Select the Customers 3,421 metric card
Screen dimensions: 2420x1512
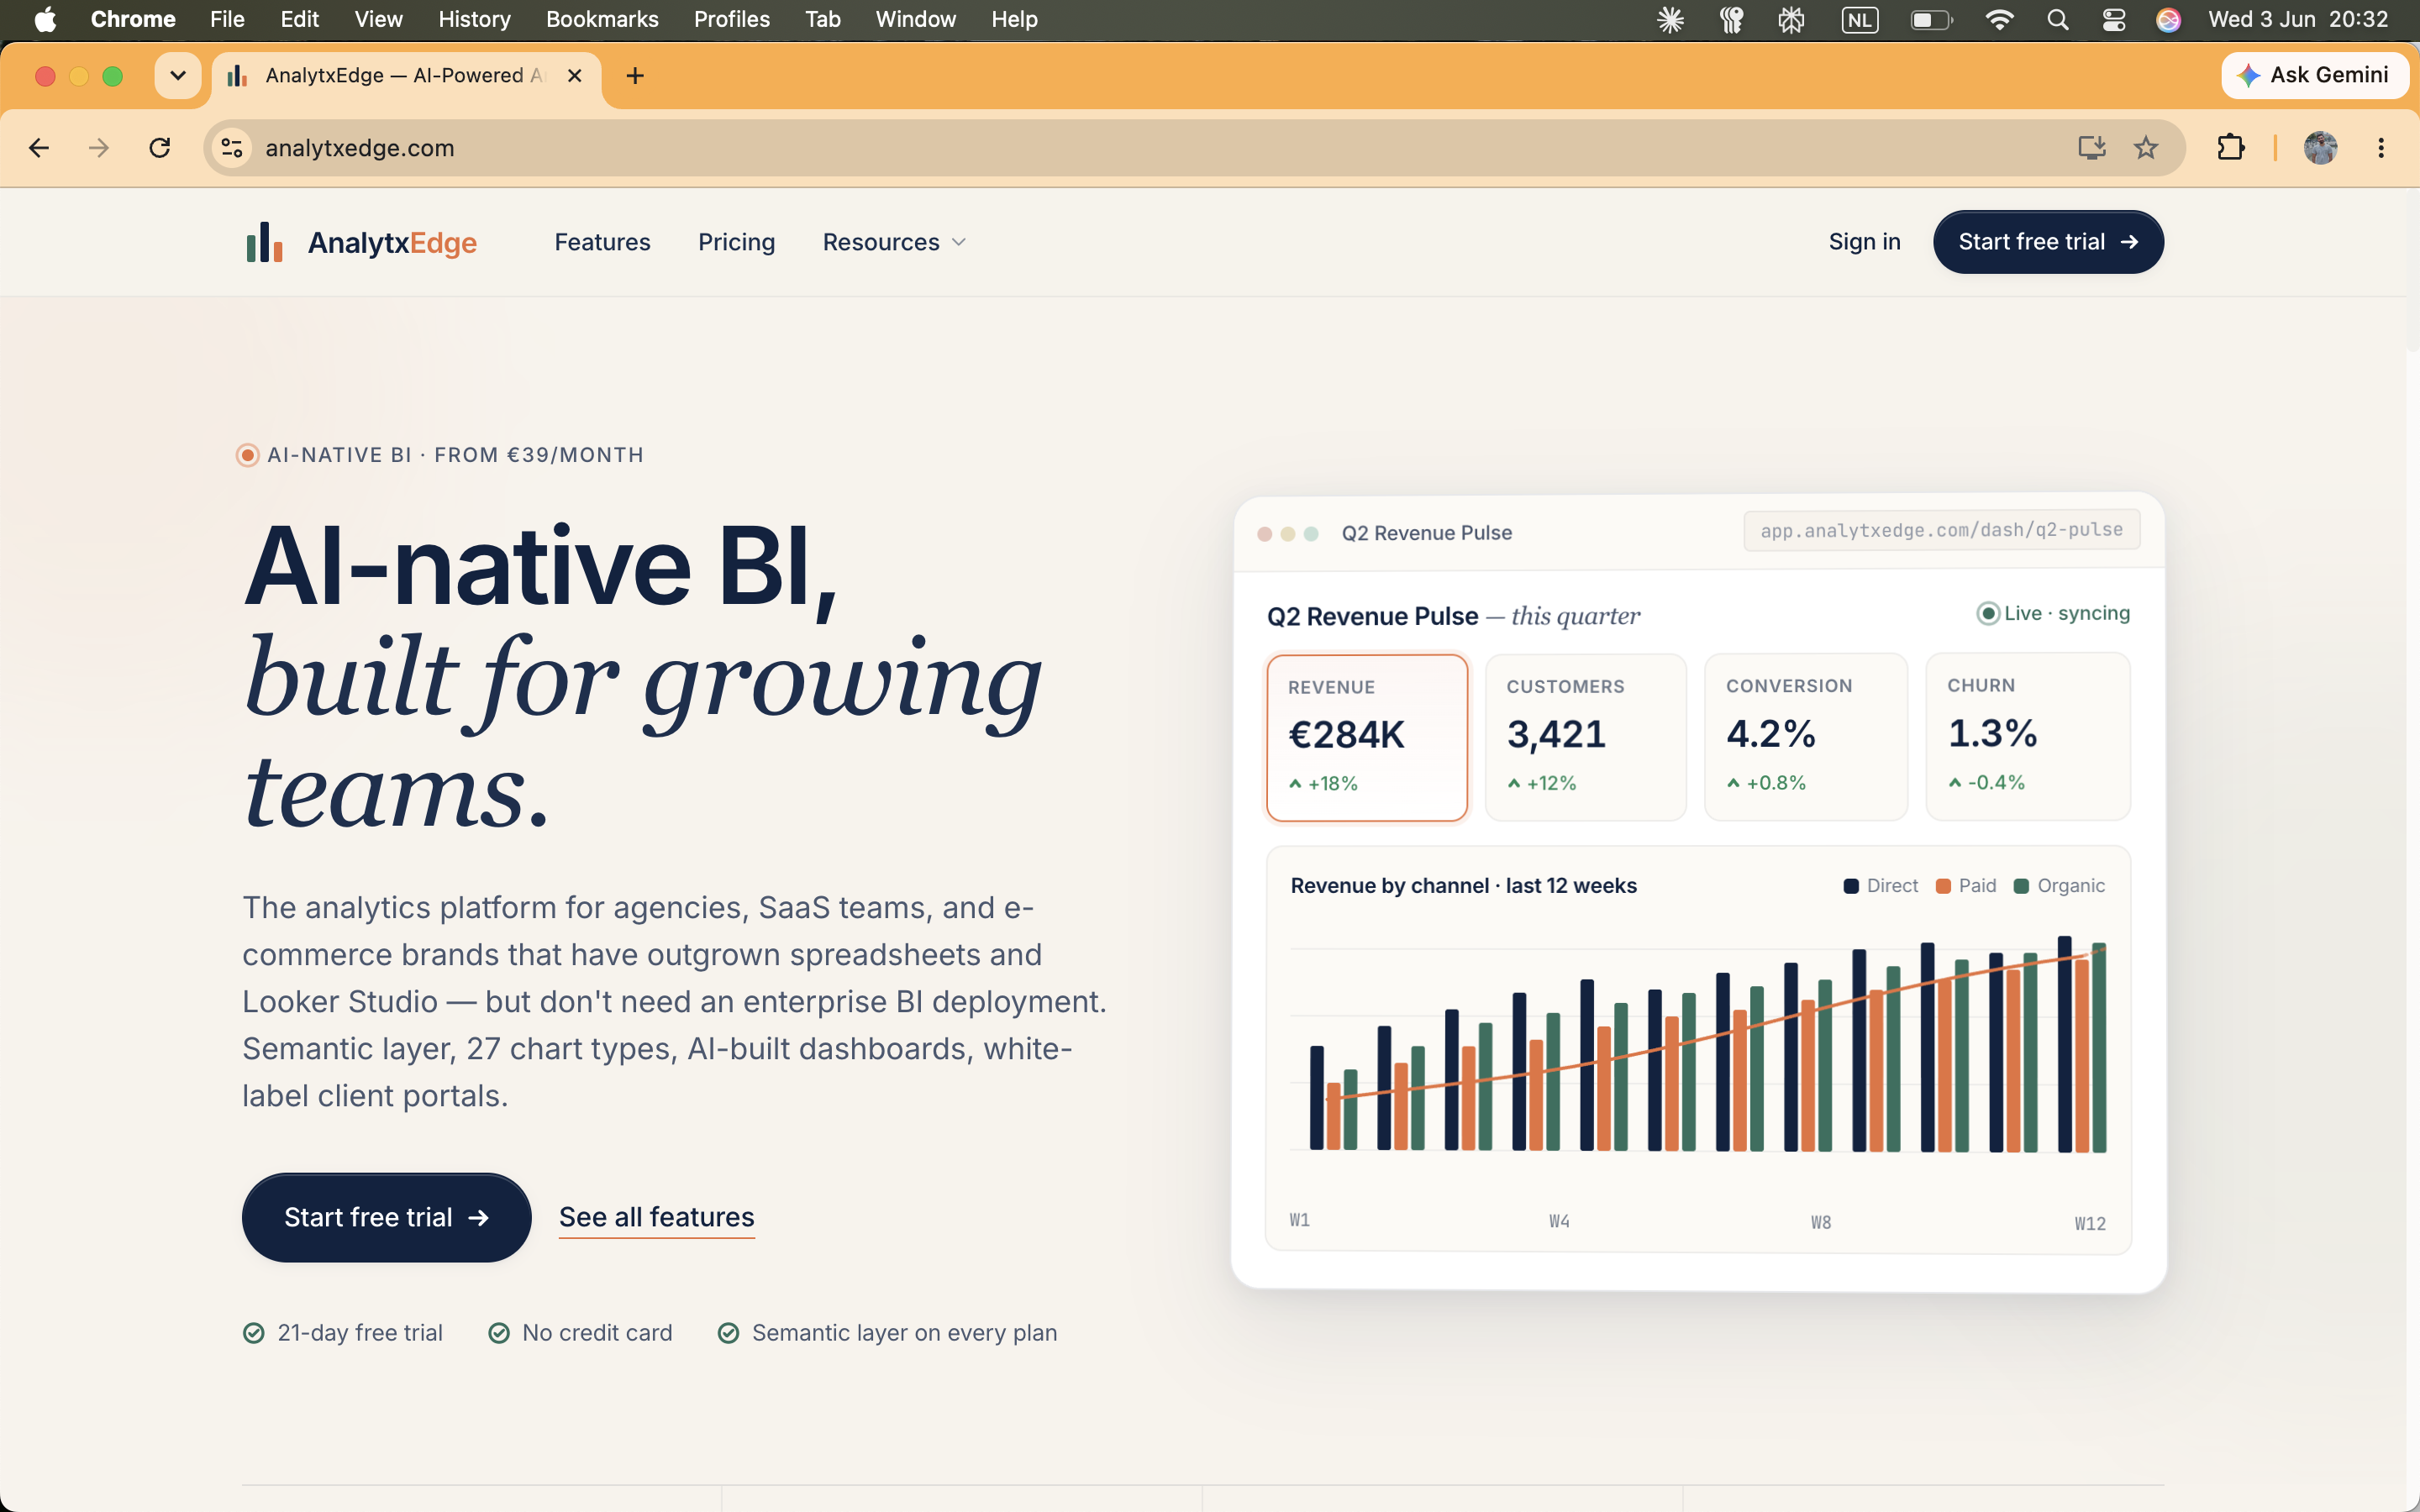1586,738
